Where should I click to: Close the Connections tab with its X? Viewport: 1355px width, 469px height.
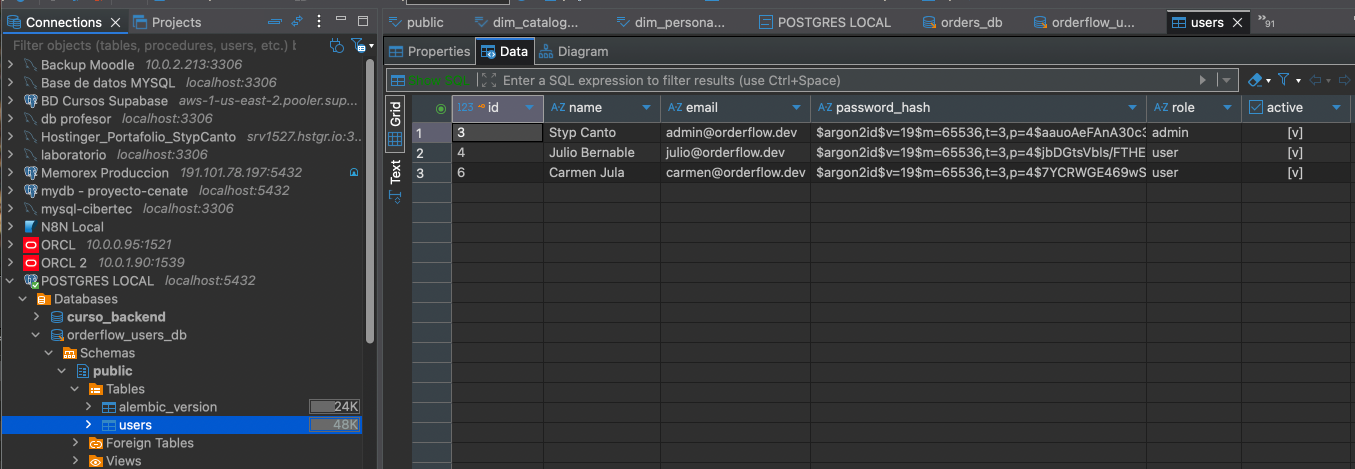[115, 22]
